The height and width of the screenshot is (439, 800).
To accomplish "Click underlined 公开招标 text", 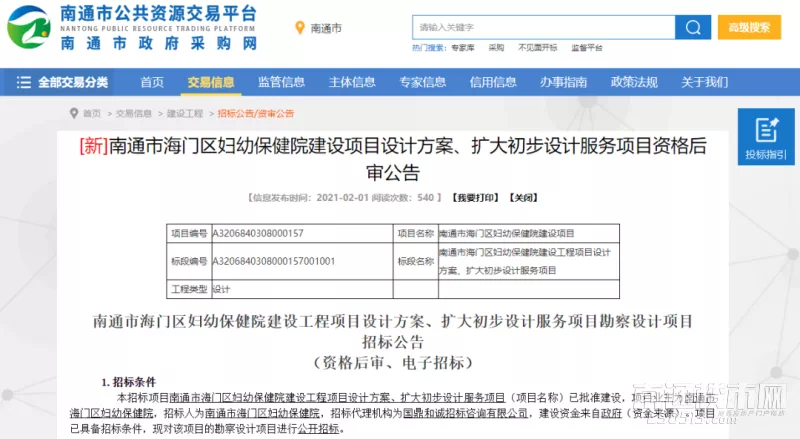I will point(319,428).
